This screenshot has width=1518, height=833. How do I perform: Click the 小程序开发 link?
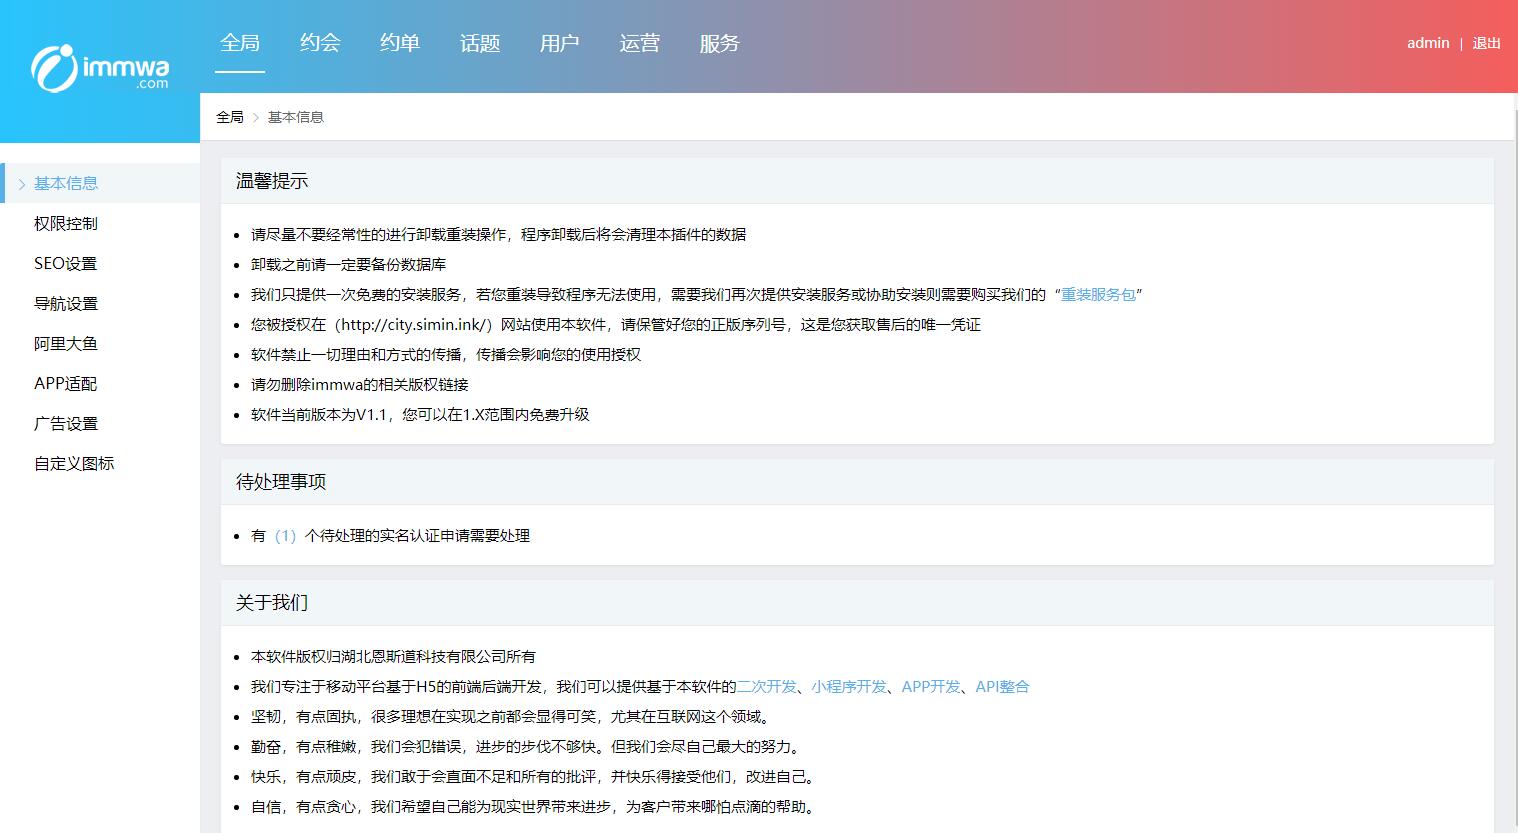tap(849, 687)
